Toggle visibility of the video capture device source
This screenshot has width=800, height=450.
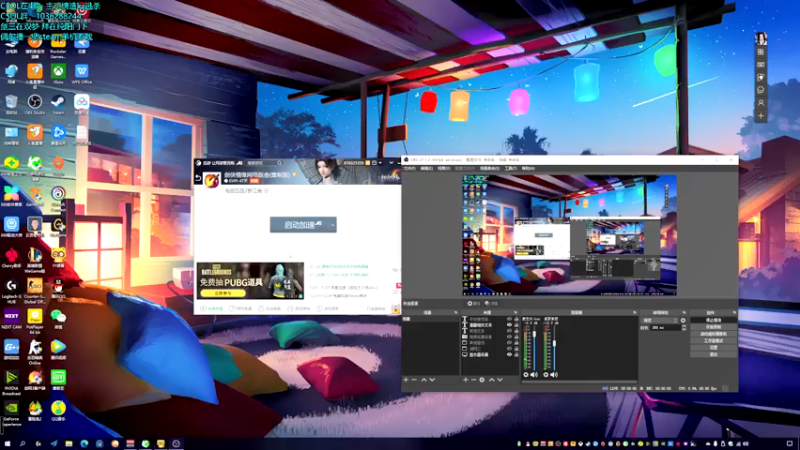(x=509, y=337)
